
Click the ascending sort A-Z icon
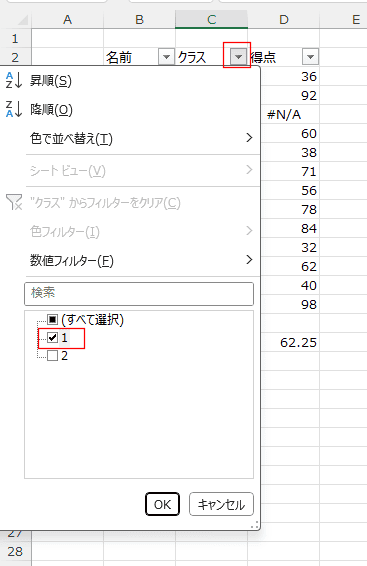14,80
